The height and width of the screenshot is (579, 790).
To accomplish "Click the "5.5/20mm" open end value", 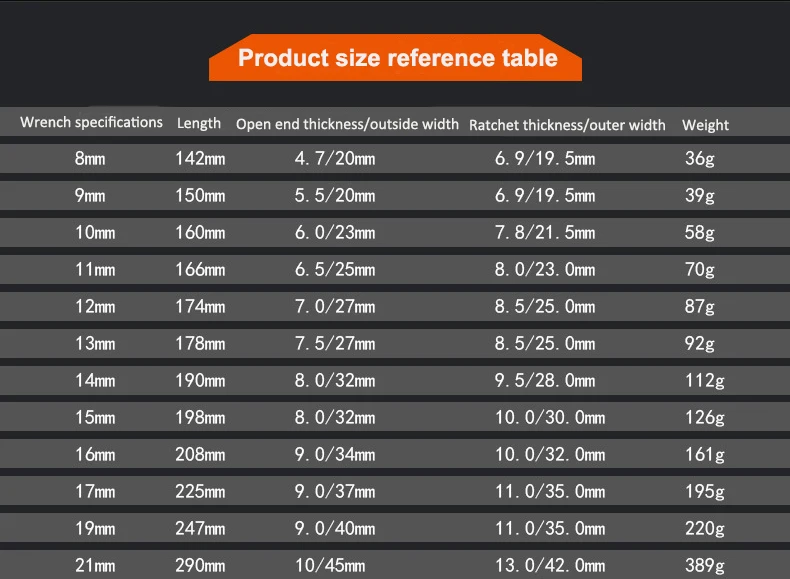I will click(335, 196).
